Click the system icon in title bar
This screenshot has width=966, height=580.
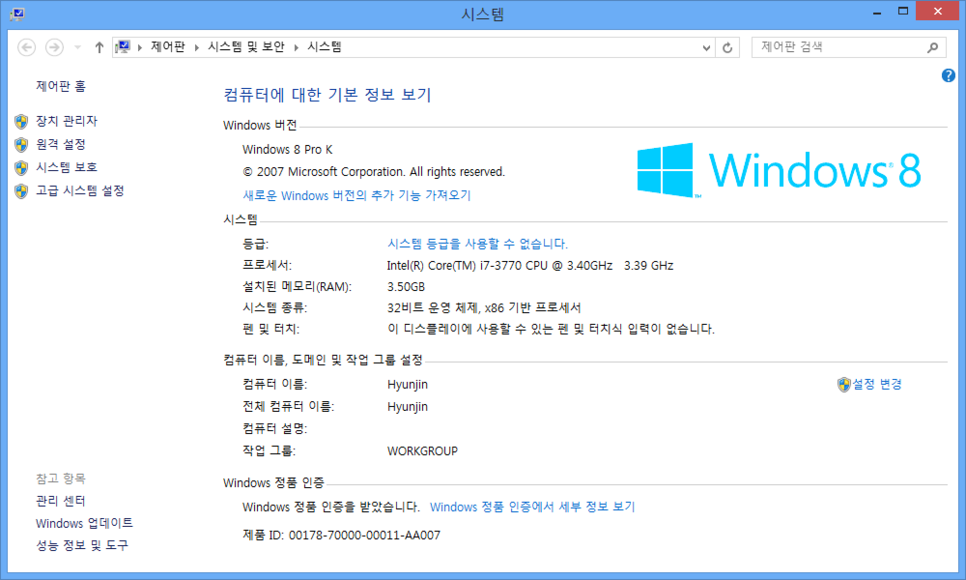click(17, 14)
